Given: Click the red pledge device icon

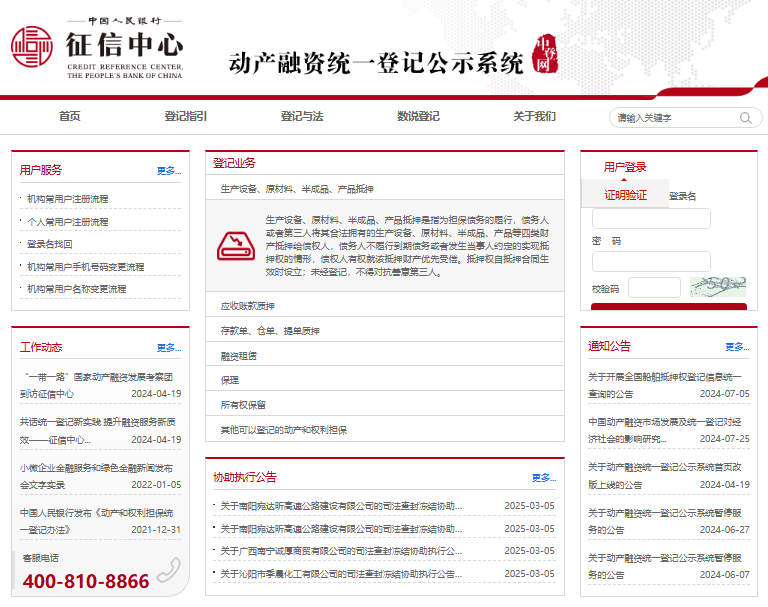Looking at the screenshot, I should coord(236,246).
